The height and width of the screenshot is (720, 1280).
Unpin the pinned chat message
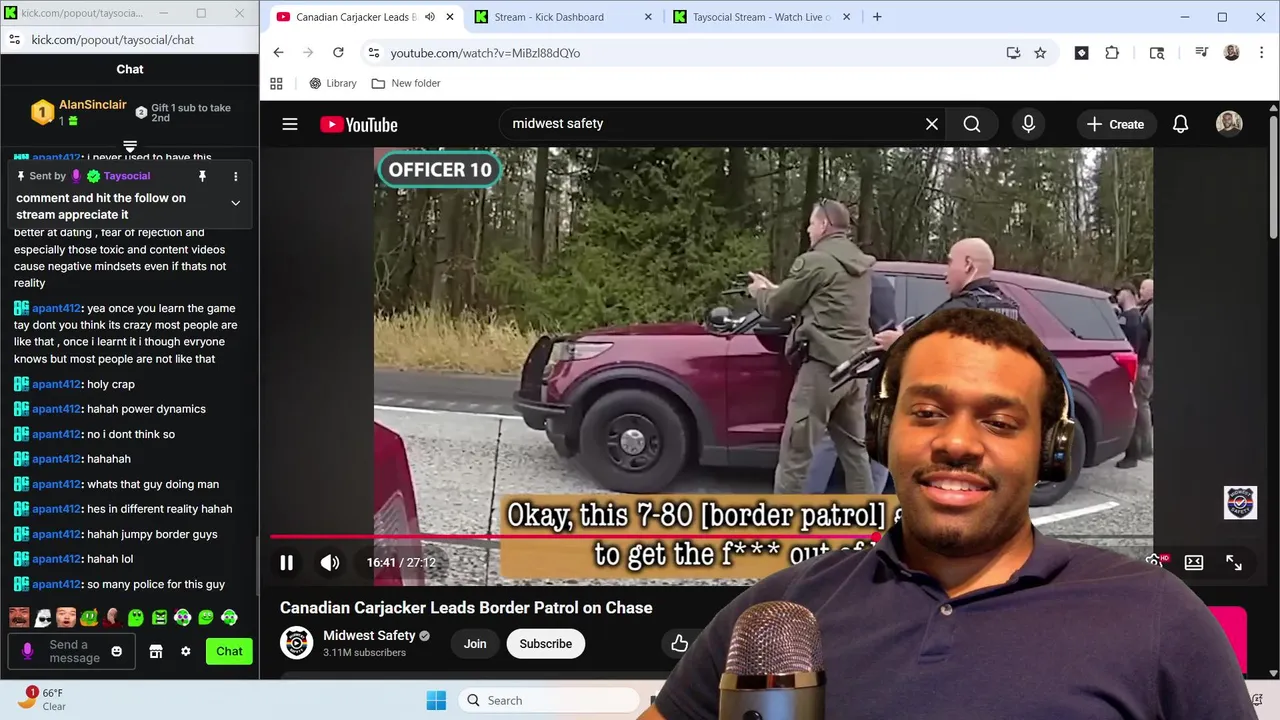(202, 176)
